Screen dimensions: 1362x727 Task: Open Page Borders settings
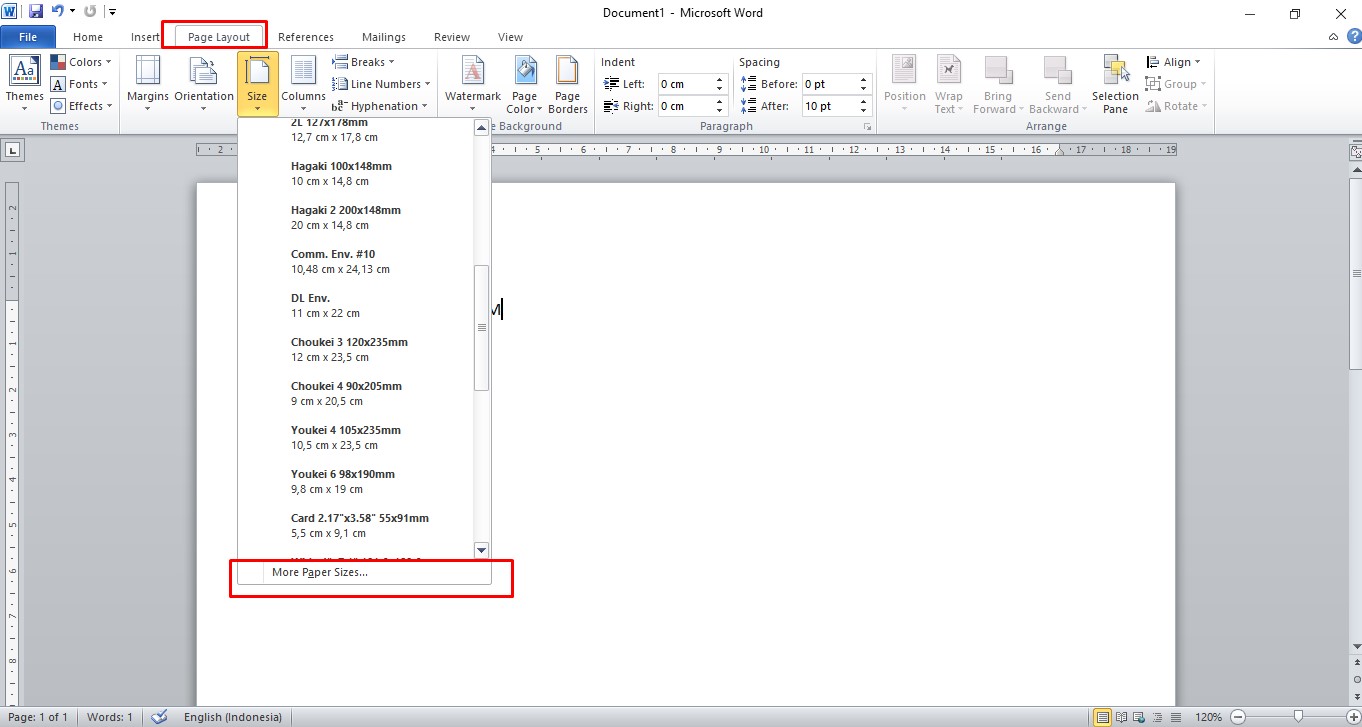[x=567, y=84]
